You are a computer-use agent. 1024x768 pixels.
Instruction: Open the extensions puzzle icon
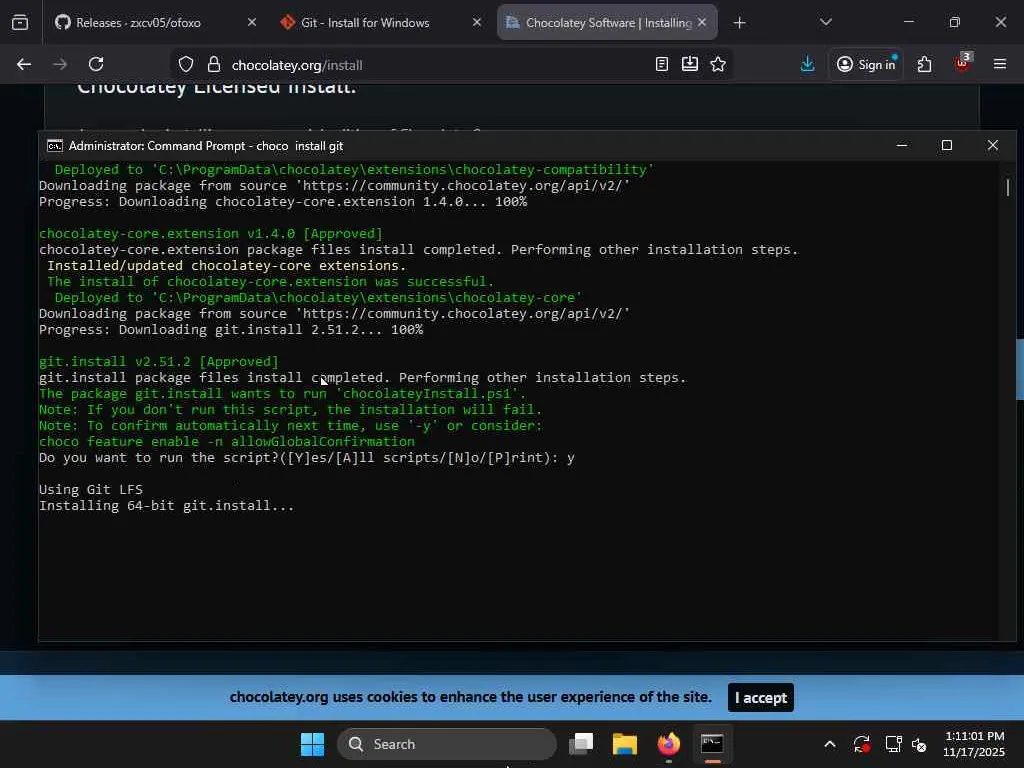coord(925,65)
